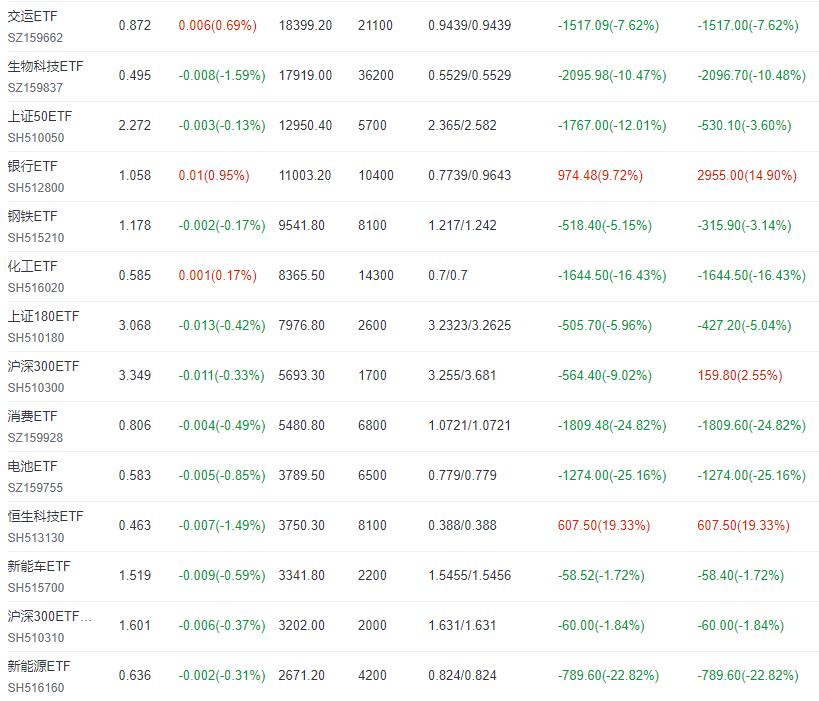Screen dimensions: 819x701
Task: Select 上证50ETF loss -1767.00(-12.01%)
Action: (612, 126)
